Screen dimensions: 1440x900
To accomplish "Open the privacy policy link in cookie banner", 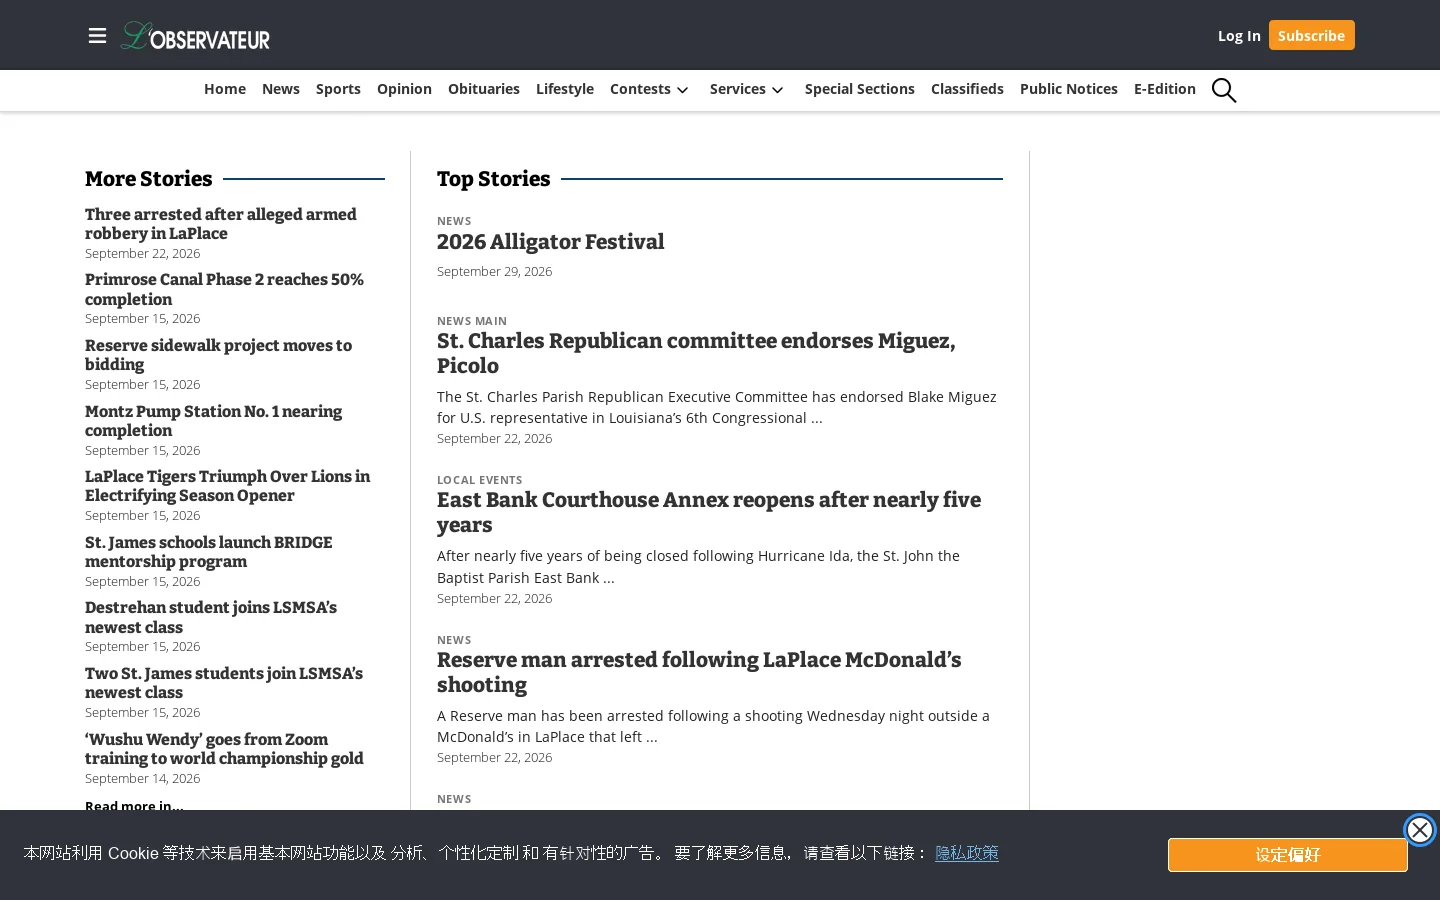I will tap(967, 853).
